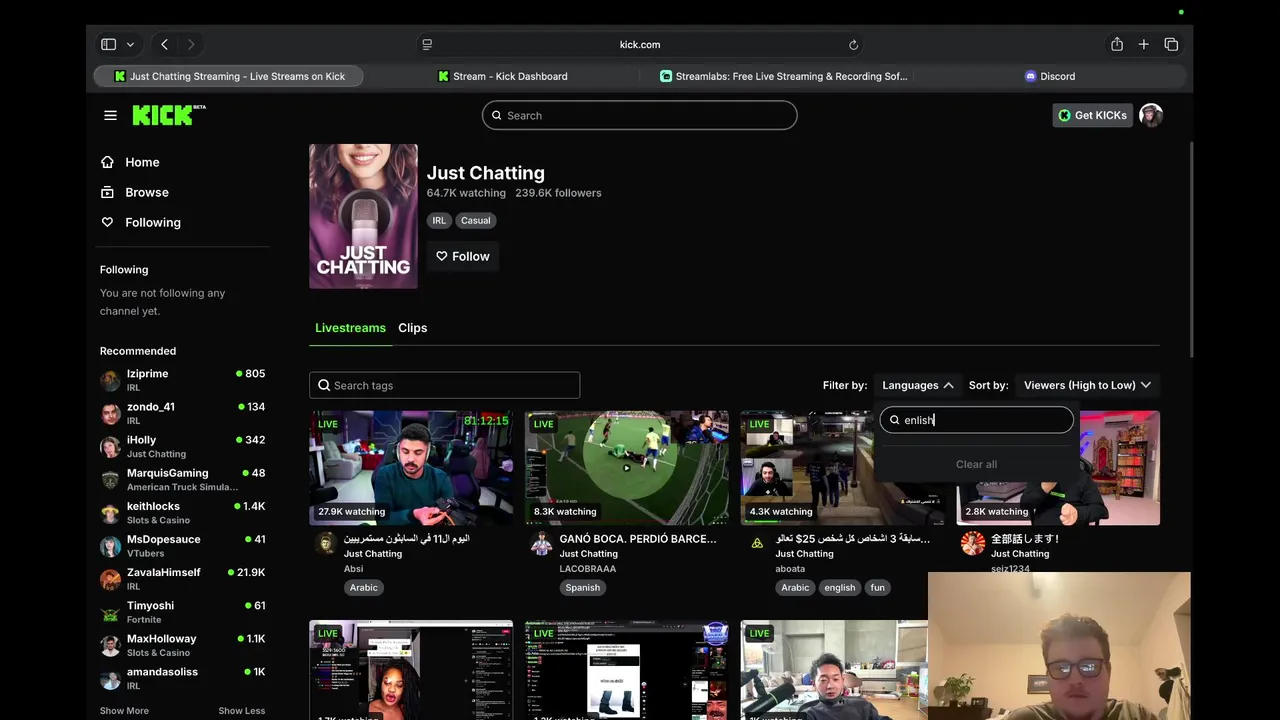Click the Safari sidebar toggle icon
This screenshot has height=720, width=1280.
pos(108,44)
